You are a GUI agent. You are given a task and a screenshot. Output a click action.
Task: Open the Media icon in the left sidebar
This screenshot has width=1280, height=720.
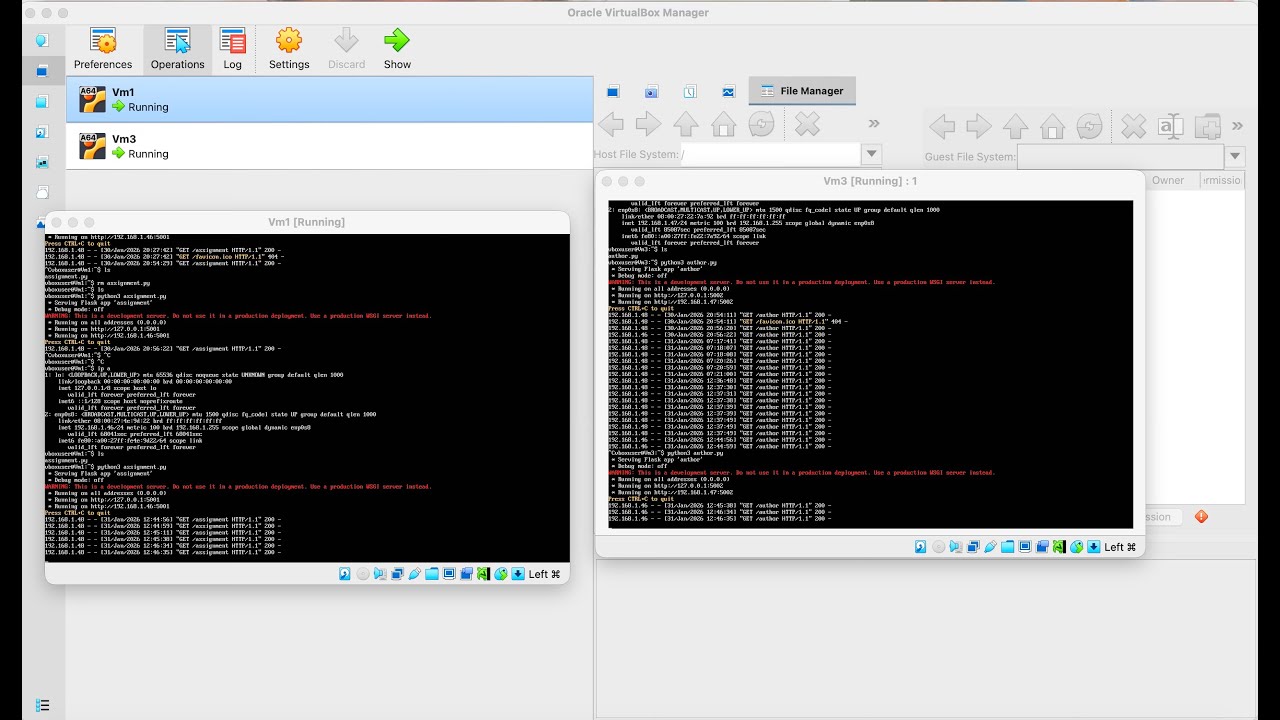click(42, 131)
